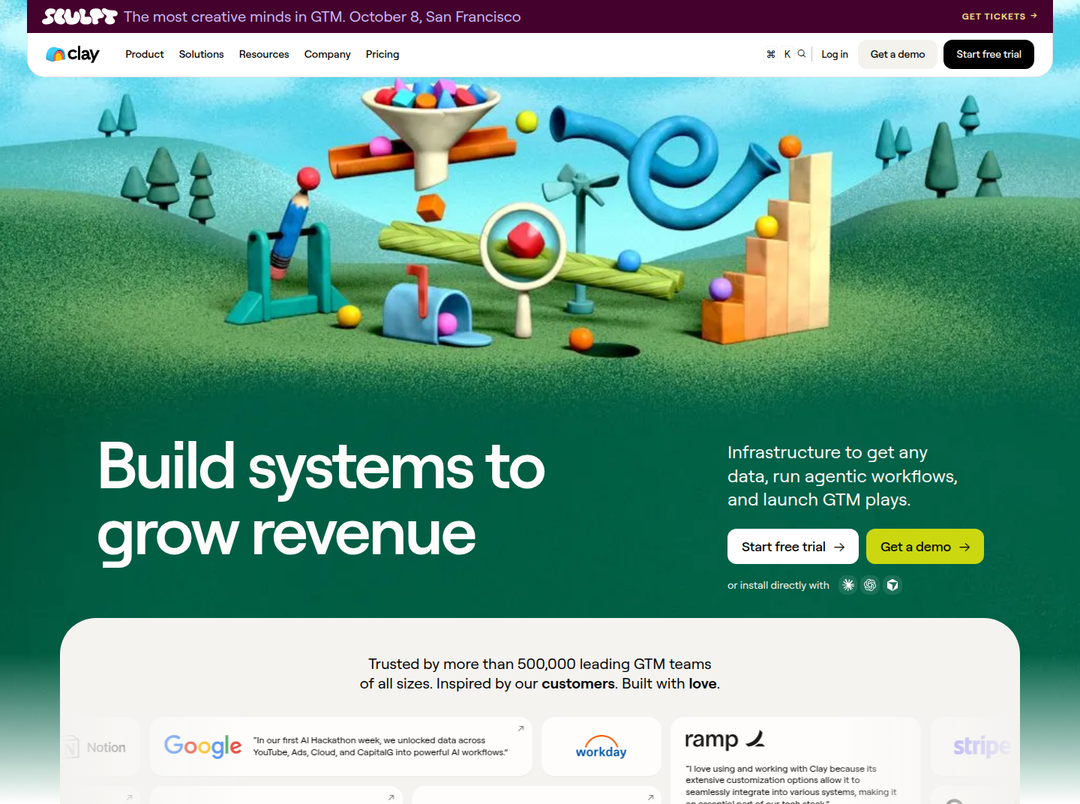Screen dimensions: 1080x804
Task: Click the Ramp customer quote text
Action: click(791, 785)
